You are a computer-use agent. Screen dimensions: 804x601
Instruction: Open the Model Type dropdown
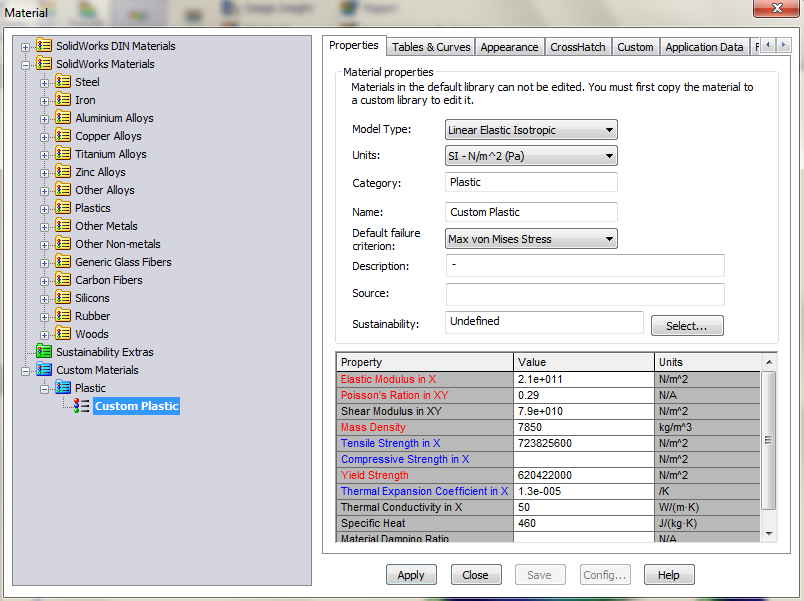tap(531, 130)
